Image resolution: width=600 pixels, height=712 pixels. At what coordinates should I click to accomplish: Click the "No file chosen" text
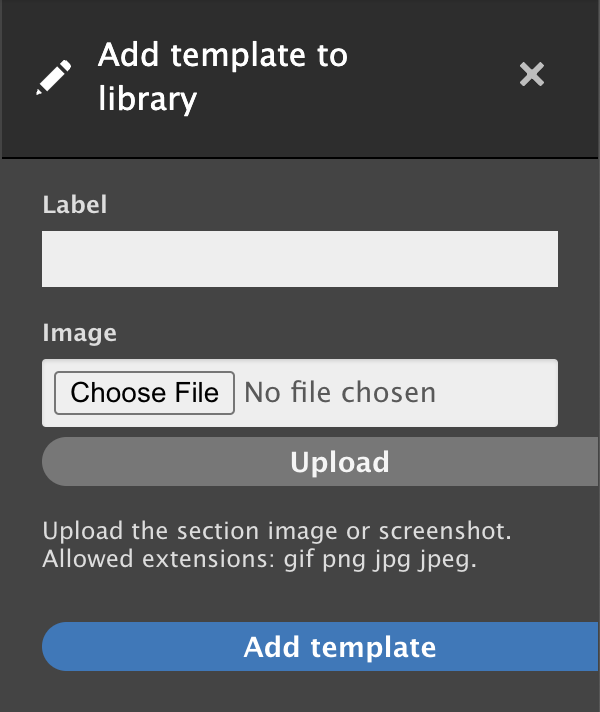(x=340, y=393)
